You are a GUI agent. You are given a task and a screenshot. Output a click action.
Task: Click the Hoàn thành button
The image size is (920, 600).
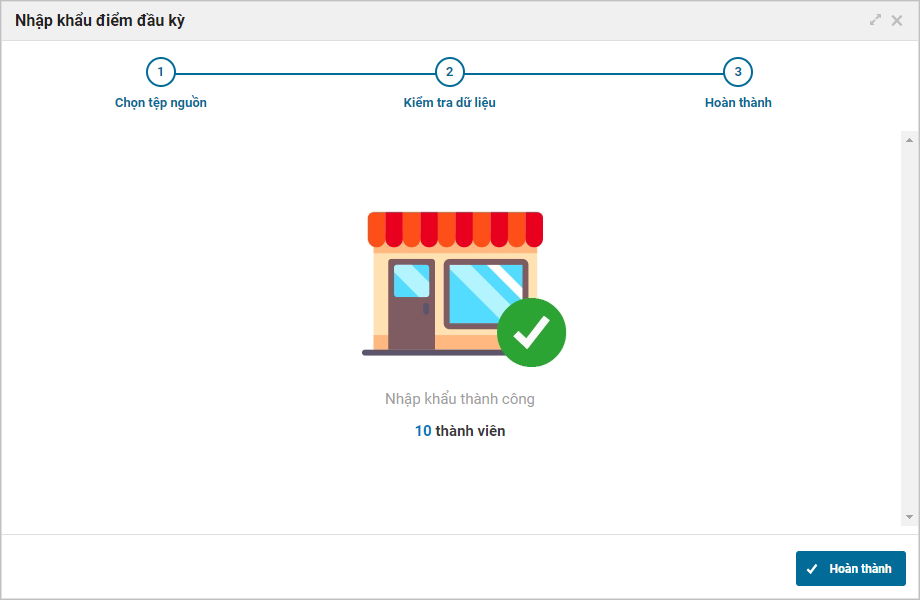(x=850, y=568)
